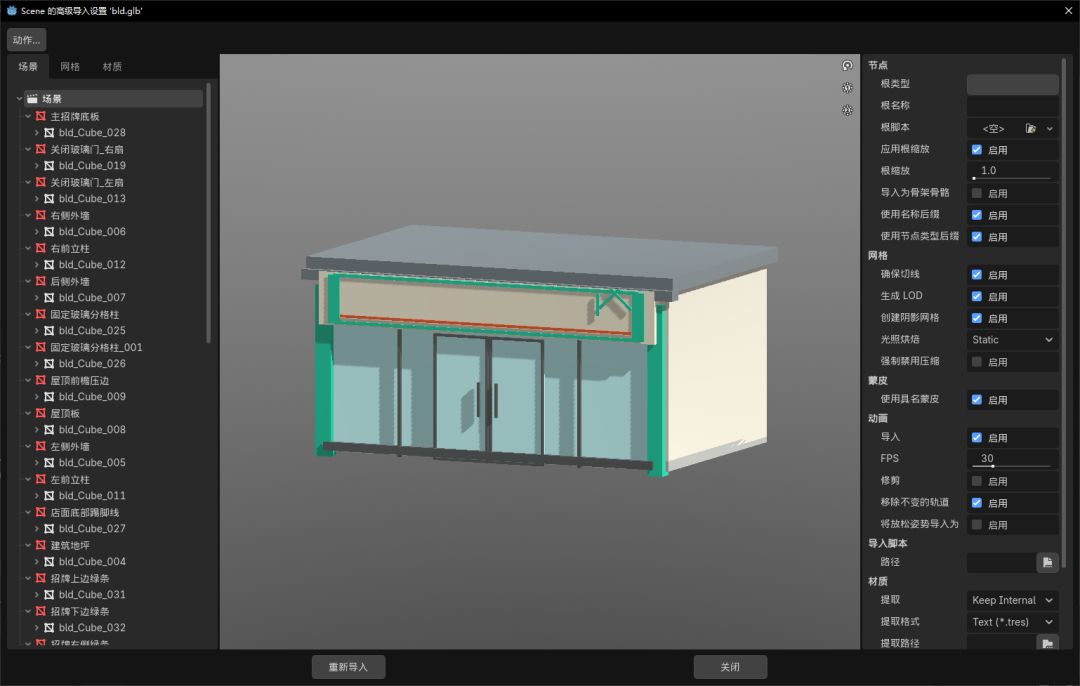Uncheck the 生成 LOD checkbox
The width and height of the screenshot is (1080, 686).
(977, 296)
